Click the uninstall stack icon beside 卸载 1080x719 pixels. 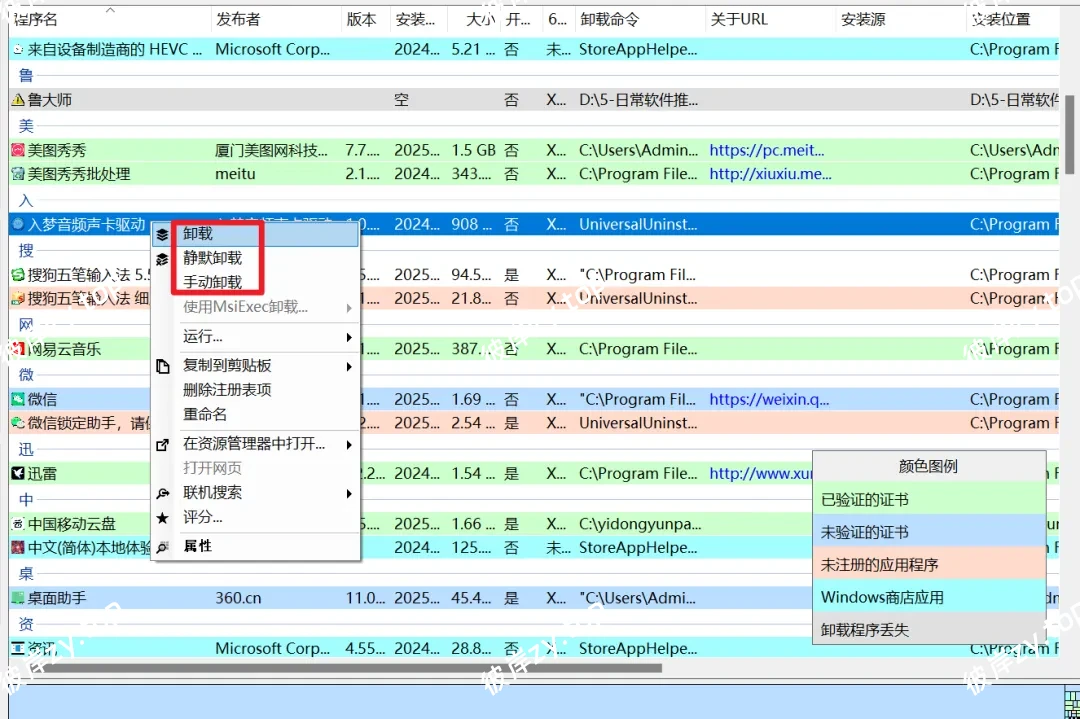(x=163, y=232)
